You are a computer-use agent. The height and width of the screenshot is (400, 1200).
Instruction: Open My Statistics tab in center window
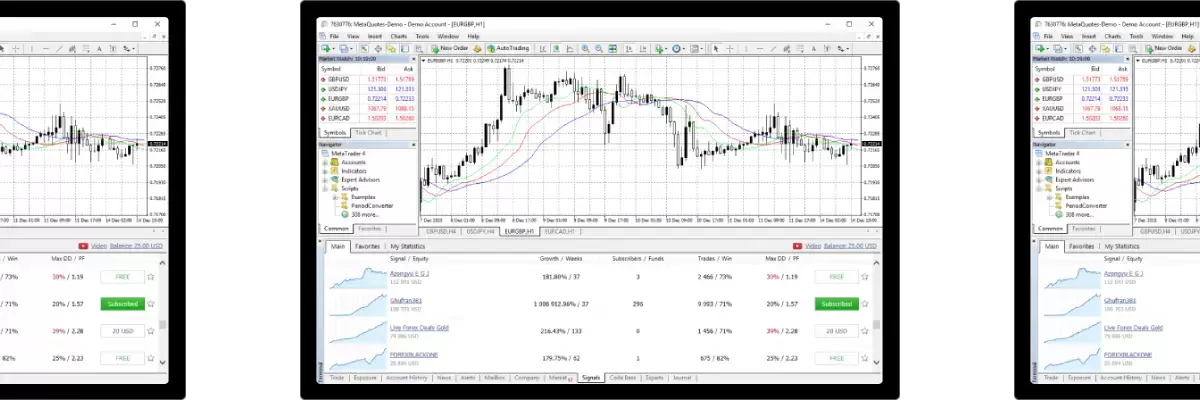[408, 246]
